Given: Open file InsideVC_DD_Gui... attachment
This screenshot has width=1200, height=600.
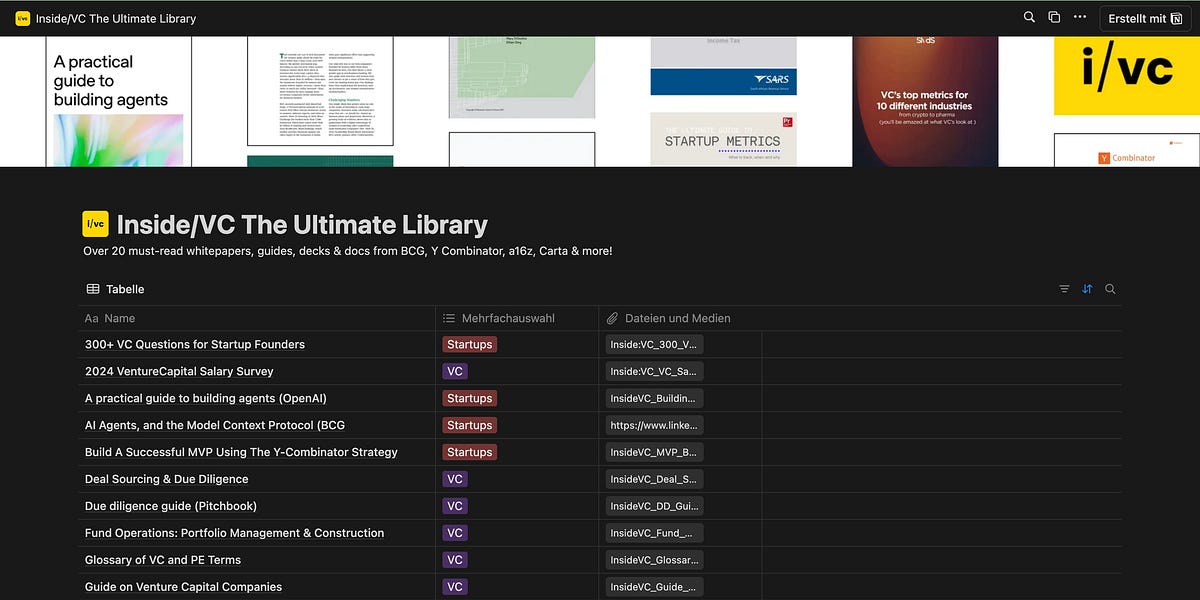Looking at the screenshot, I should pos(654,506).
